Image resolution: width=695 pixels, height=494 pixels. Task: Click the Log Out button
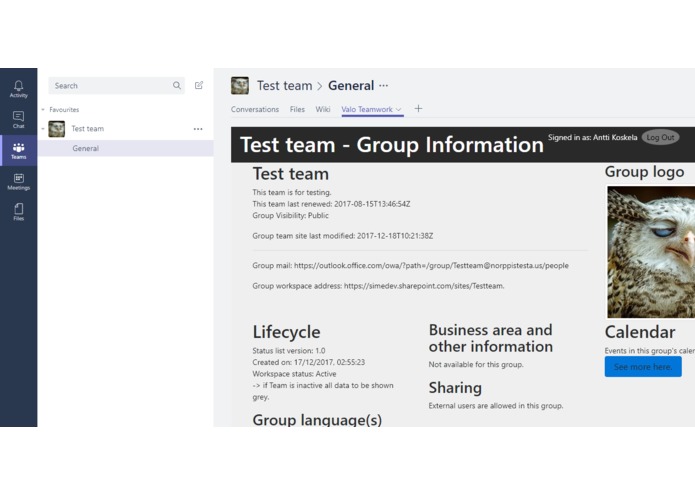(660, 137)
